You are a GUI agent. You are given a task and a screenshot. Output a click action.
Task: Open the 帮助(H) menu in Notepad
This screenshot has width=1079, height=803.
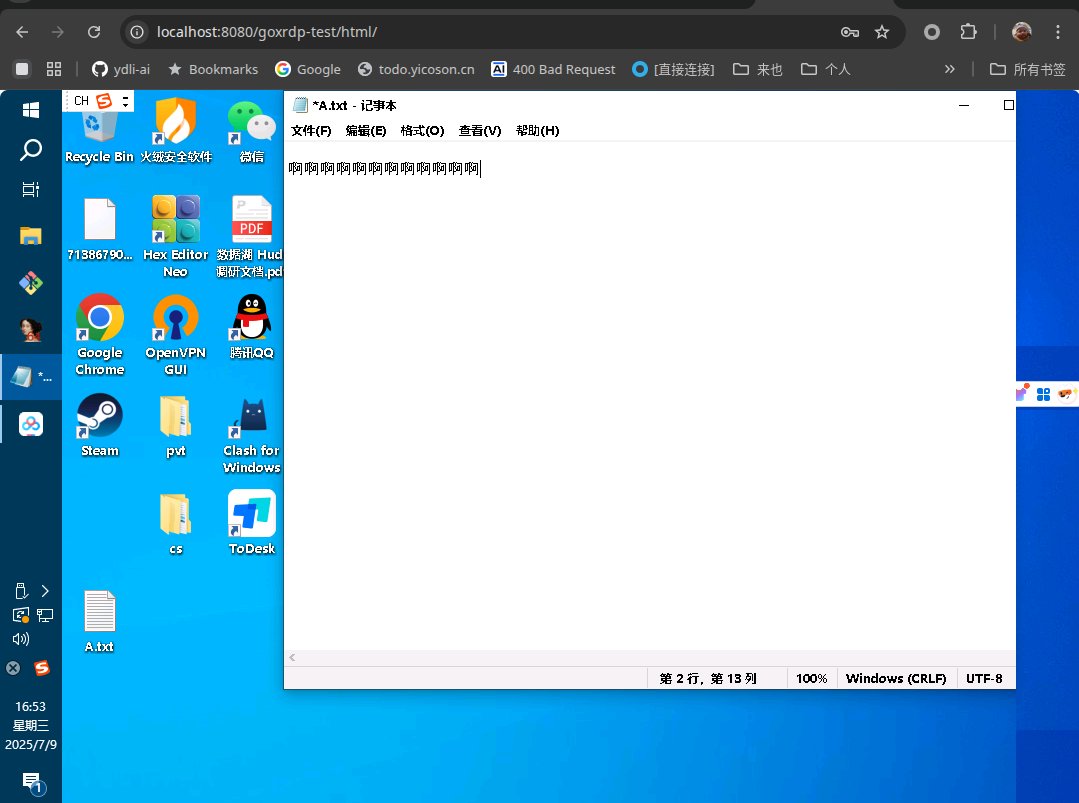pos(537,131)
